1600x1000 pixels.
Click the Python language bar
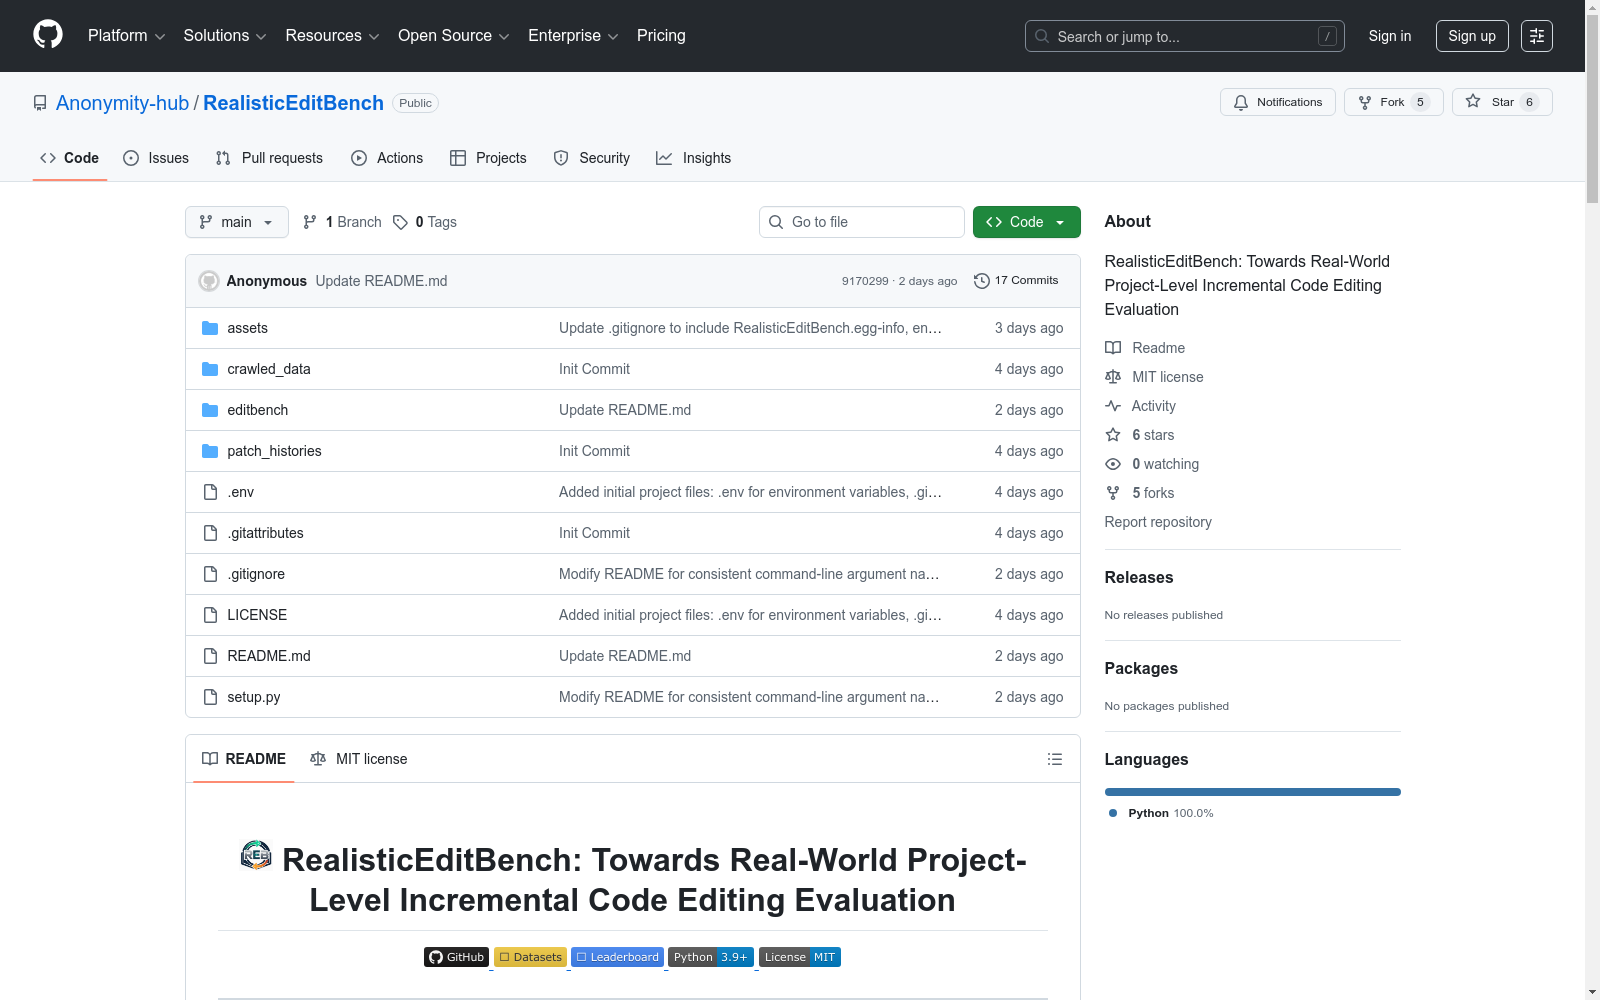pos(1253,792)
